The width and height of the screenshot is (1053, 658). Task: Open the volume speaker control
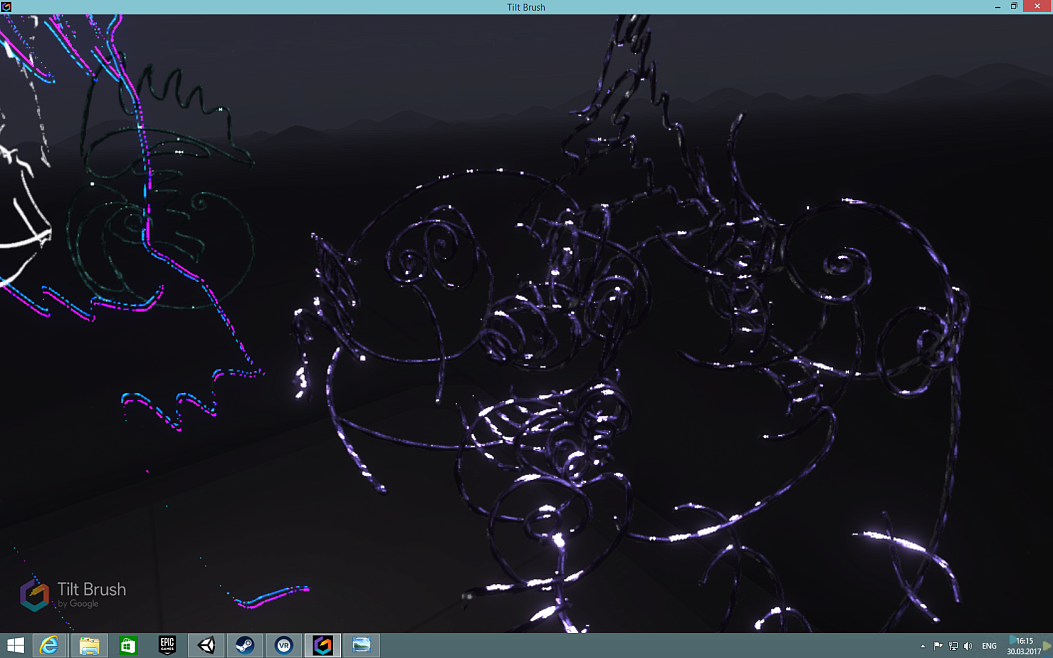(x=968, y=646)
